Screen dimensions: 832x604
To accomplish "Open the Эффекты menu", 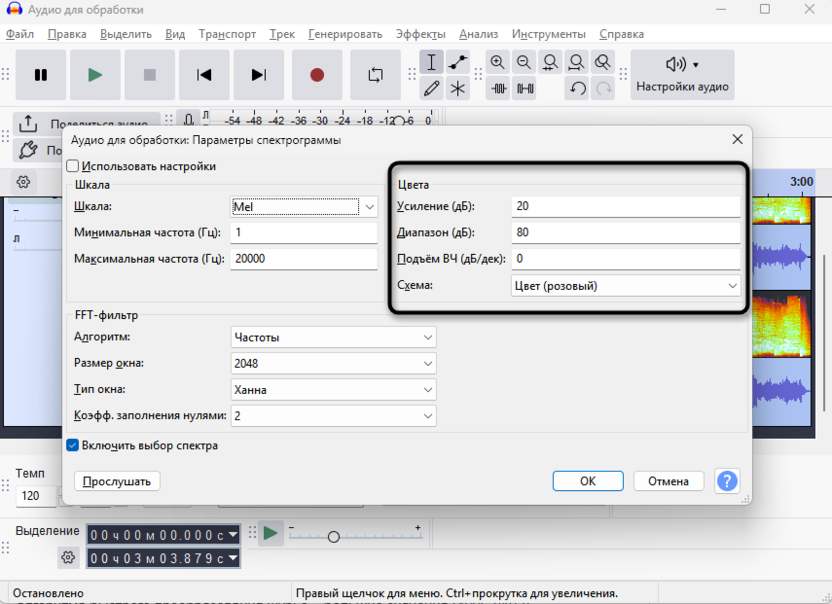I will (420, 34).
